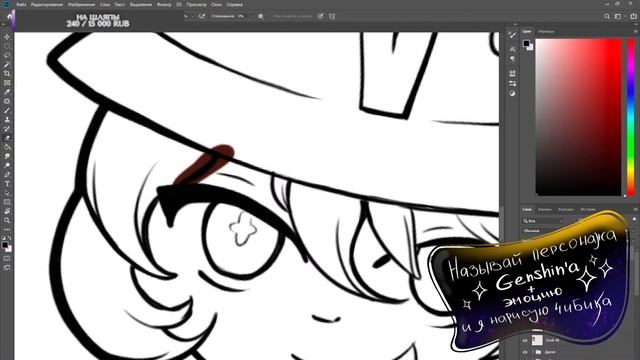Viewport: 640px width, 360px height.
Task: Select the Crop tool
Action: 7,73
